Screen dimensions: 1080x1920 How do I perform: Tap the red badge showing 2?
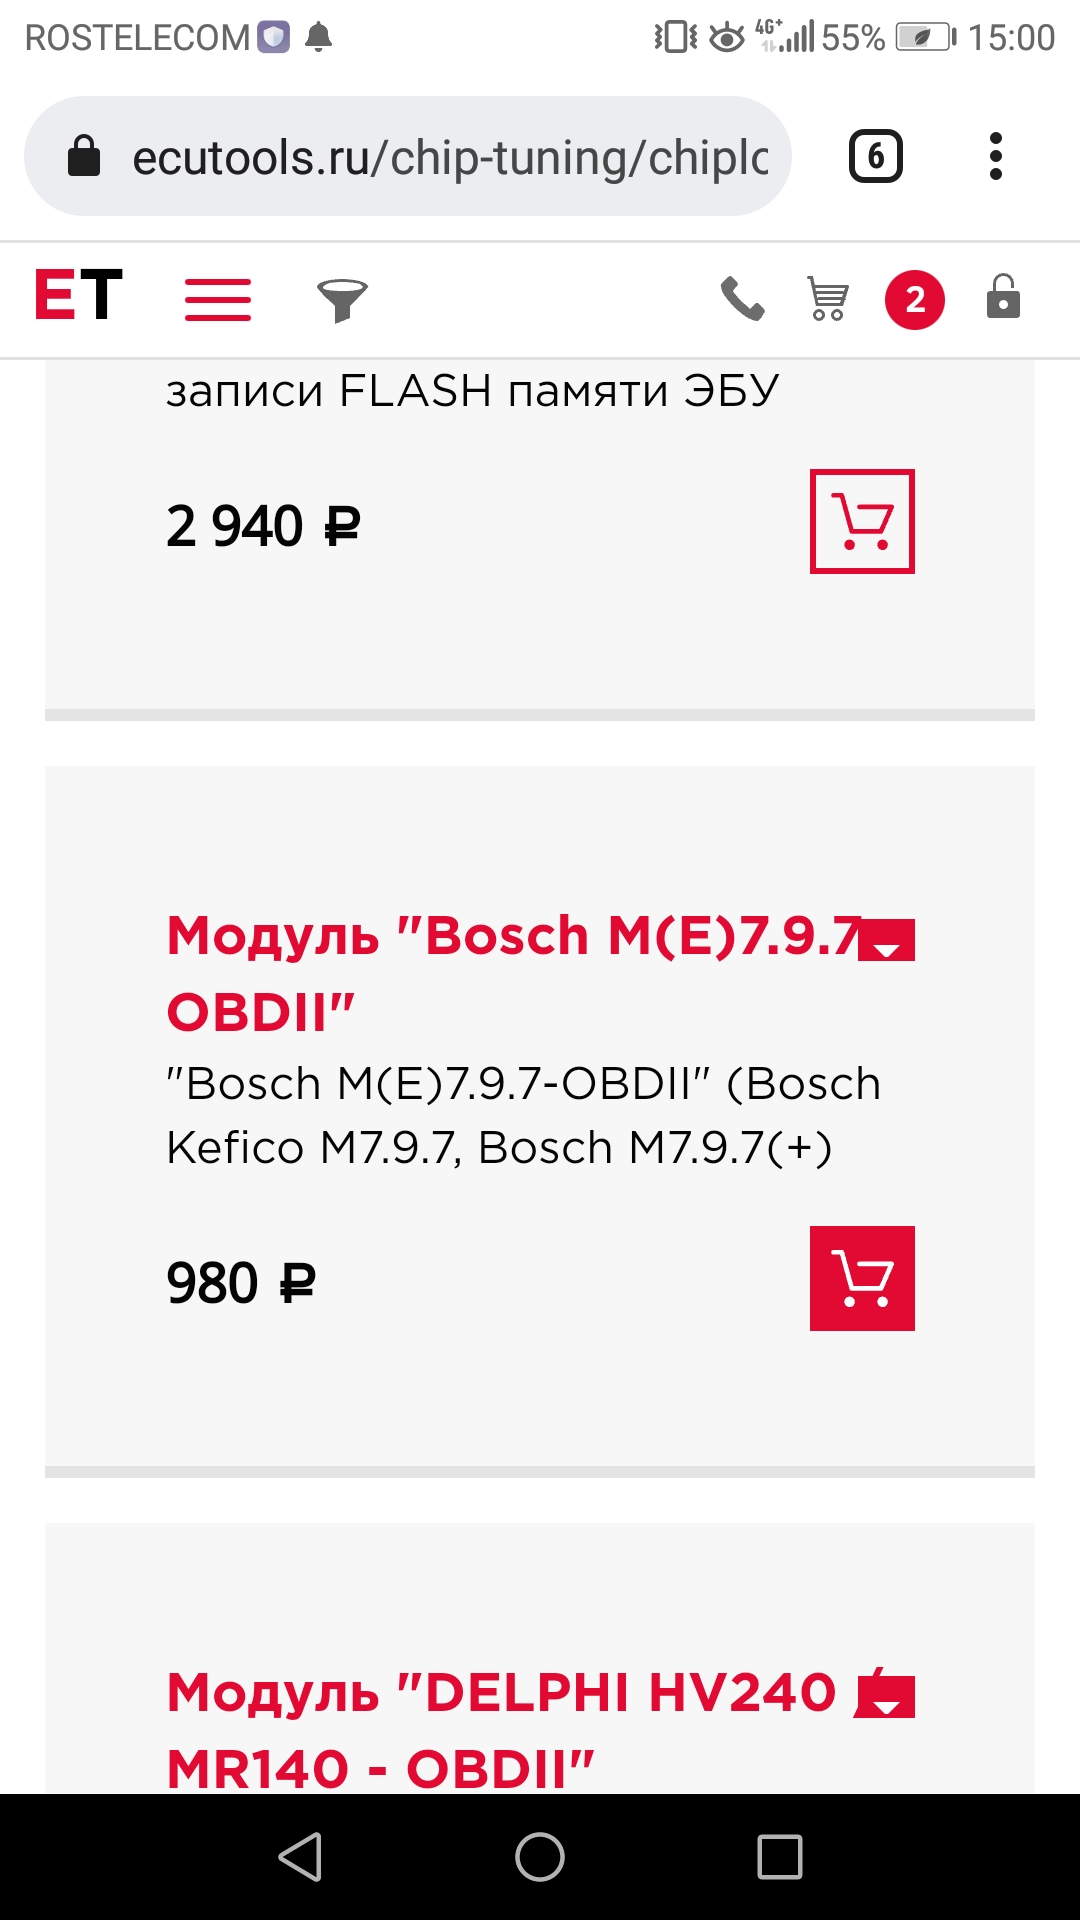pos(914,299)
